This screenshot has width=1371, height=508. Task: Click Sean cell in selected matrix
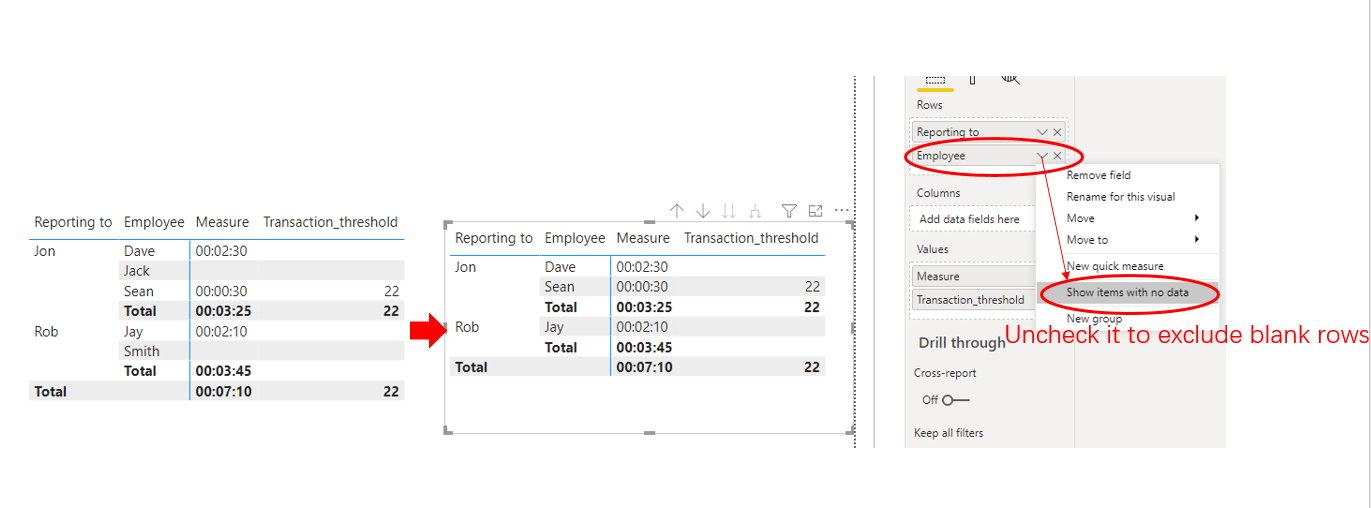(560, 287)
